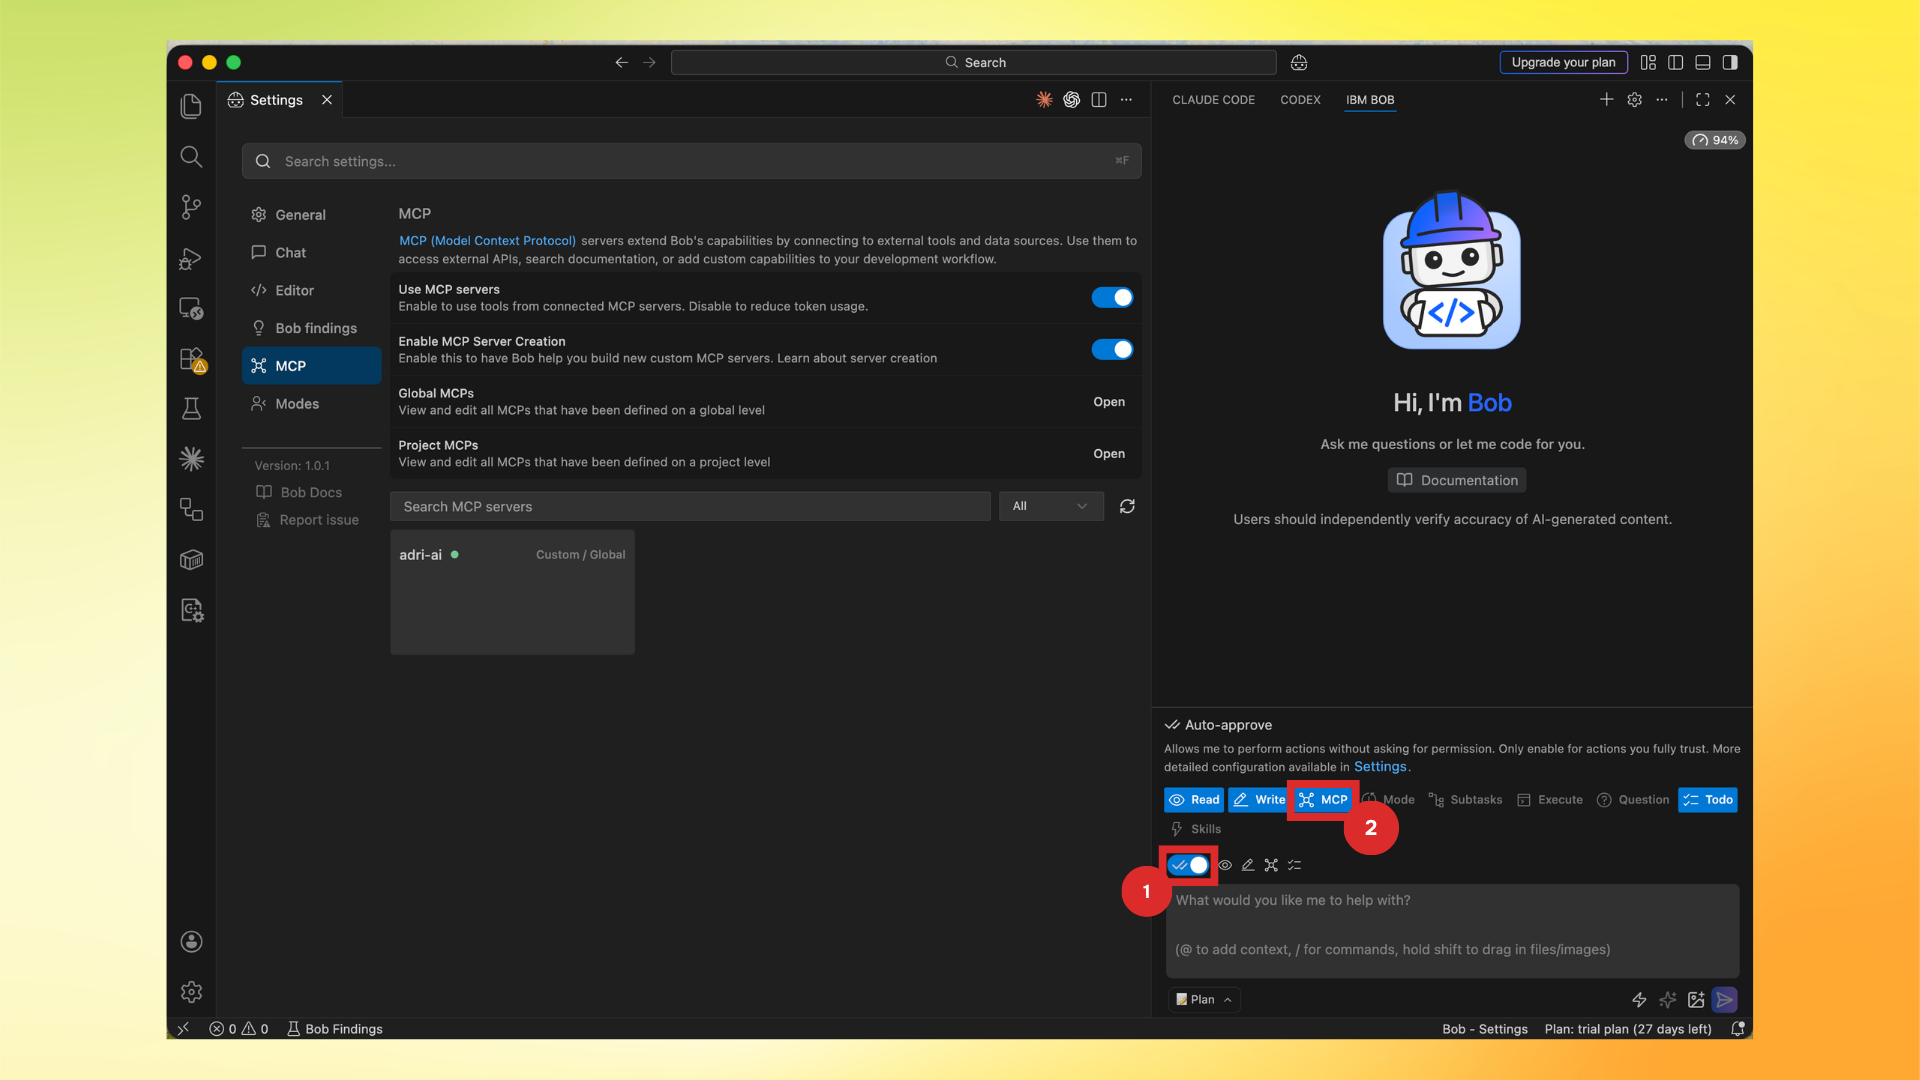1920x1080 pixels.
Task: Click the image attach icon near the send button
Action: pos(1695,999)
